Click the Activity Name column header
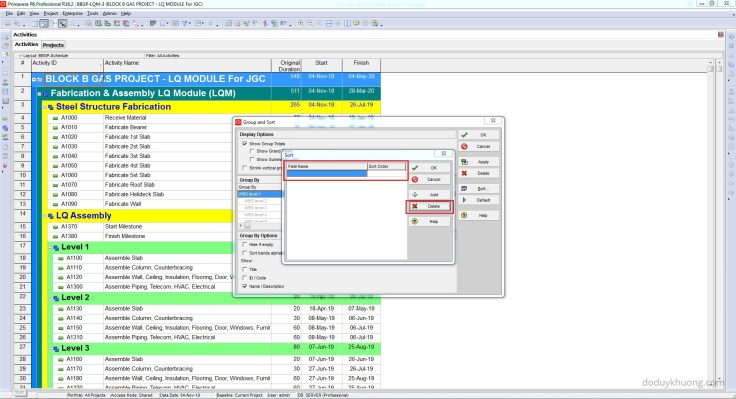Viewport: 736px width, 399px height. click(187, 65)
